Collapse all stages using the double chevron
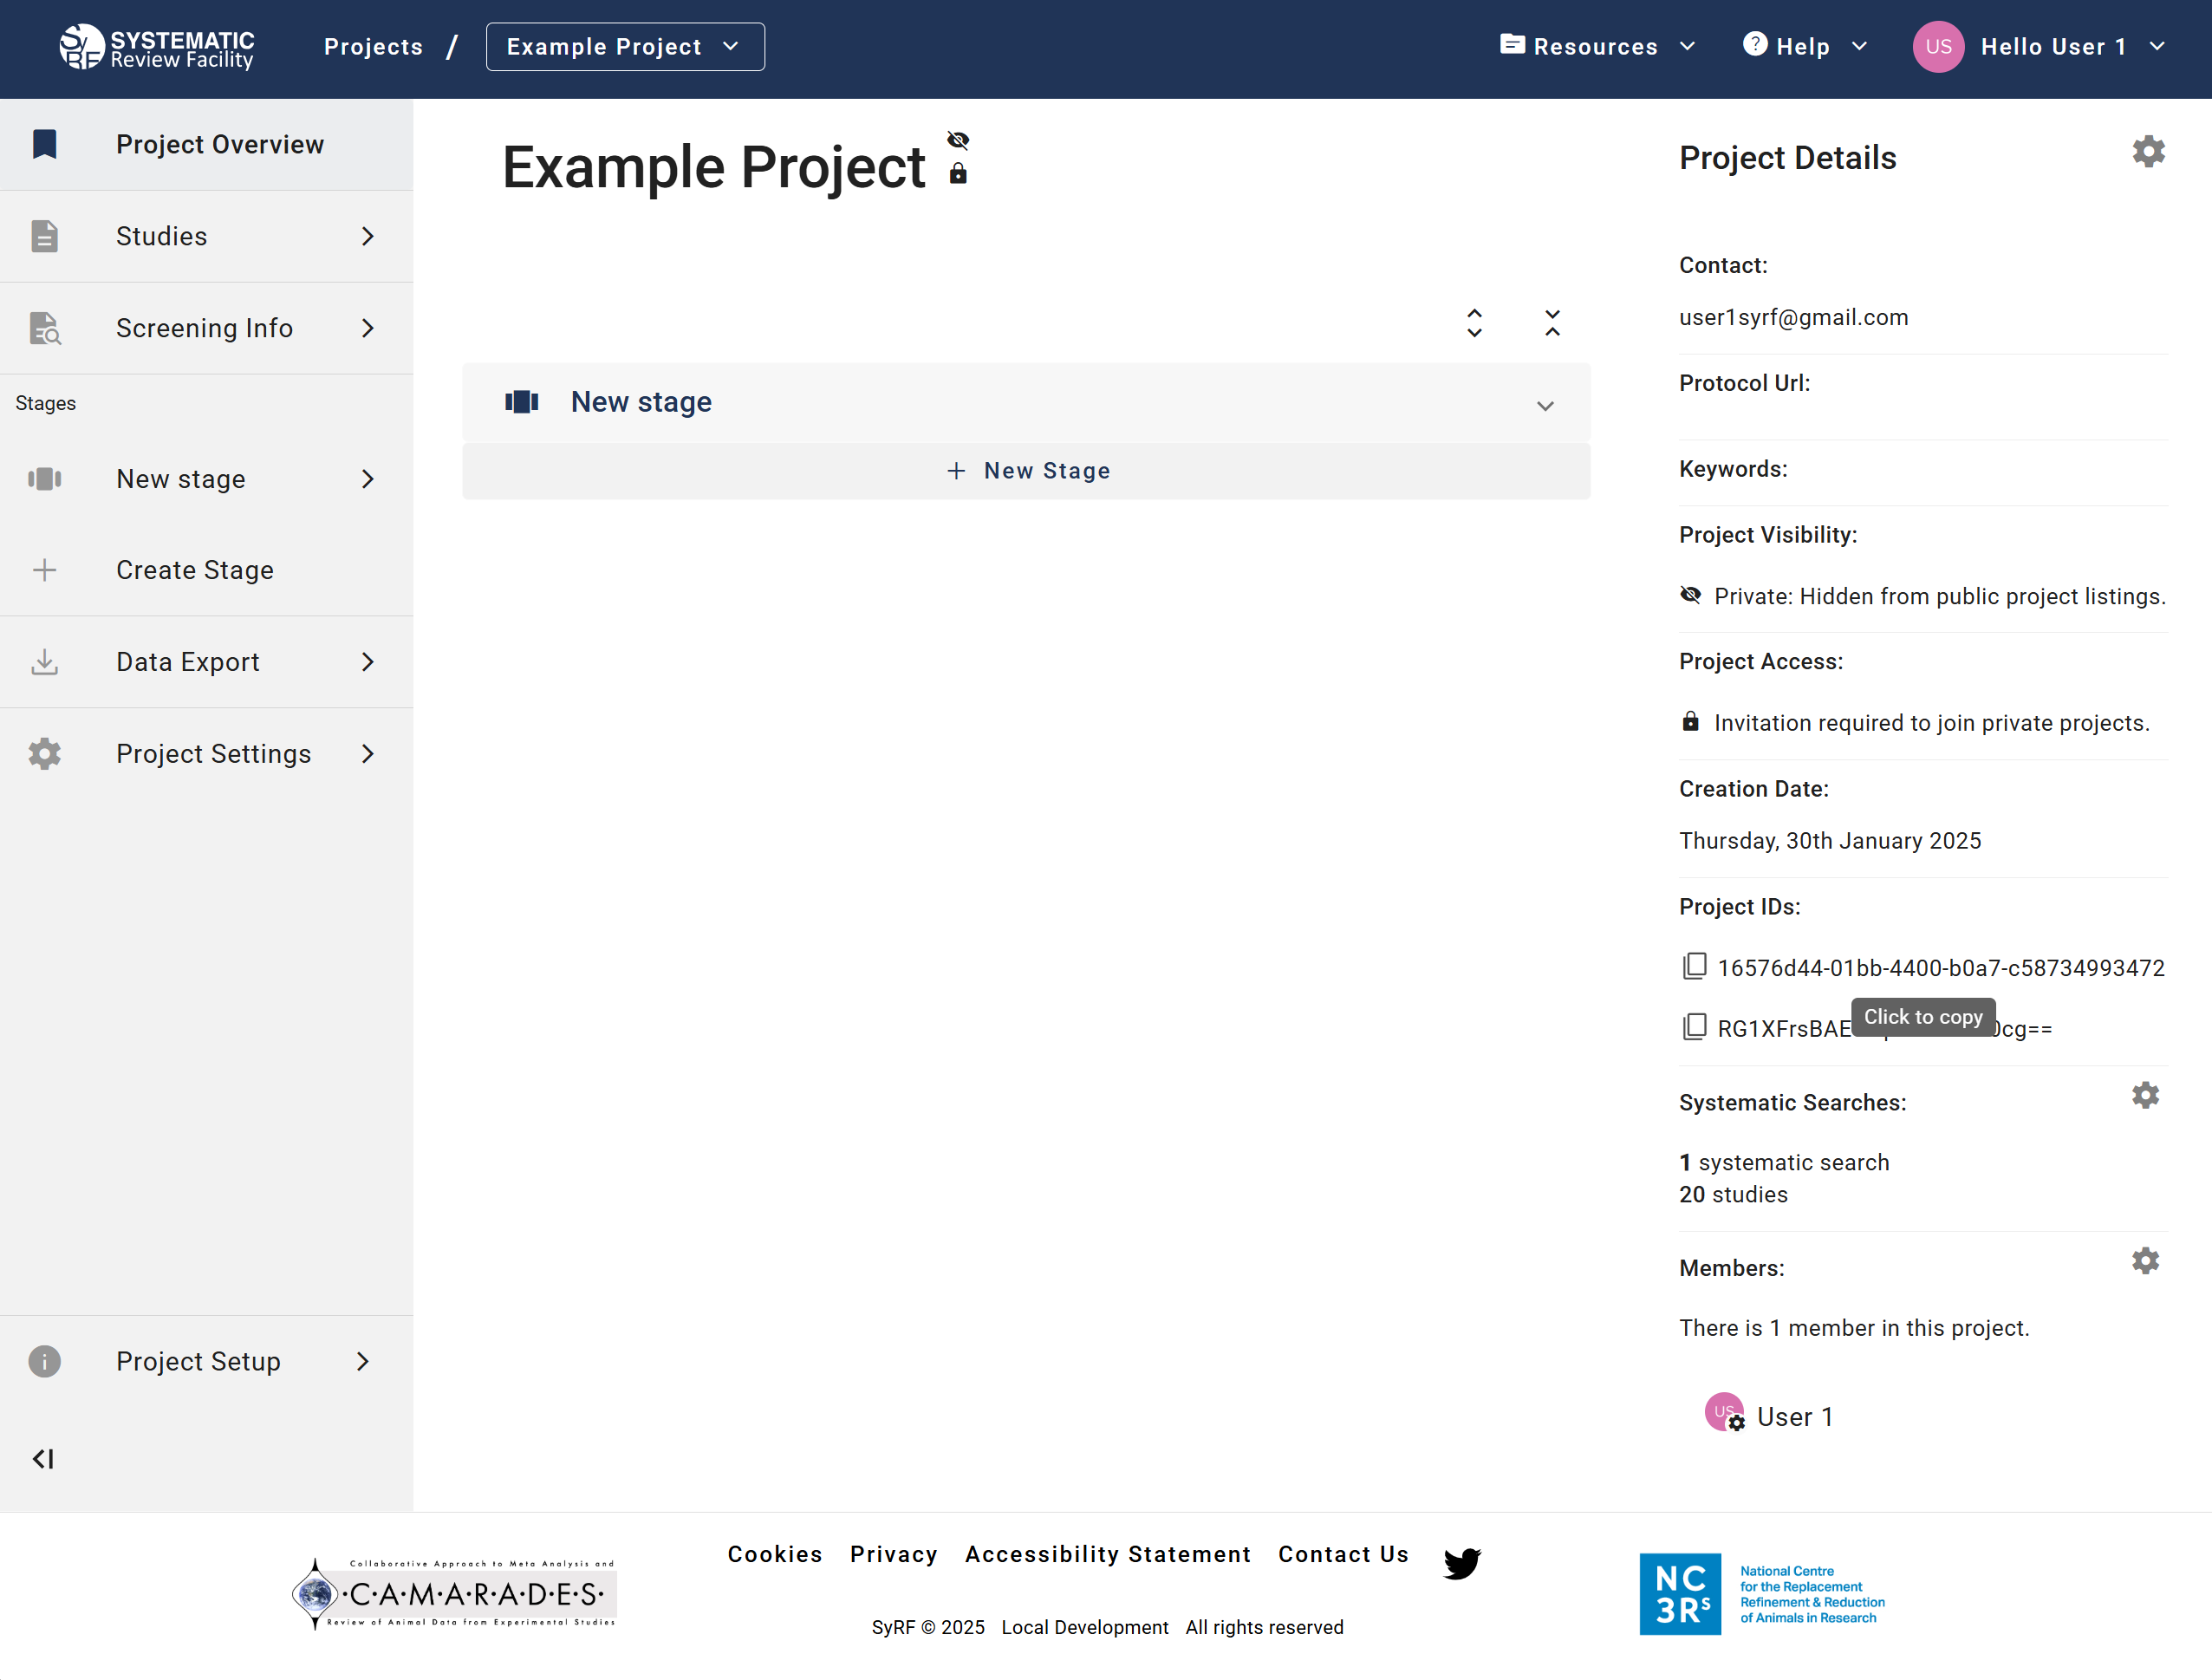Image resolution: width=2212 pixels, height=1680 pixels. [x=1552, y=322]
